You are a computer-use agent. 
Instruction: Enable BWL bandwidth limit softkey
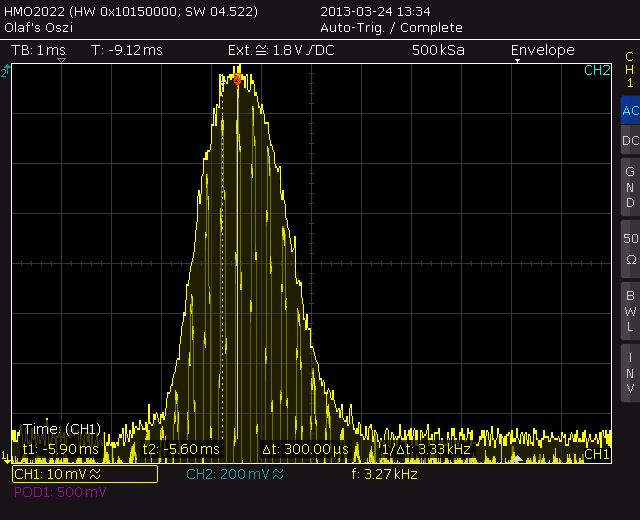pyautogui.click(x=629, y=310)
